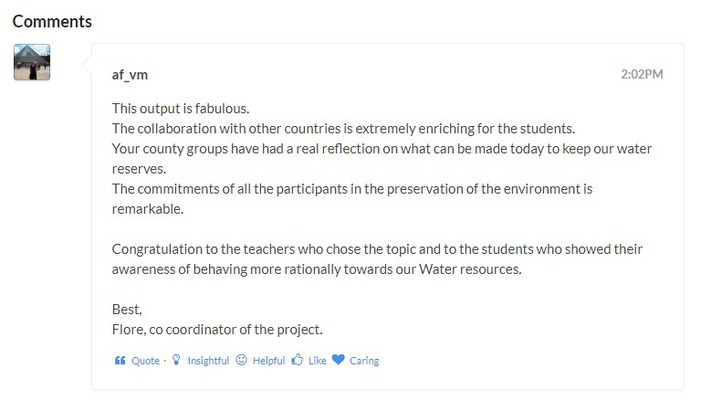Click the blue heart Caring icon
701x400 pixels.
coord(338,360)
